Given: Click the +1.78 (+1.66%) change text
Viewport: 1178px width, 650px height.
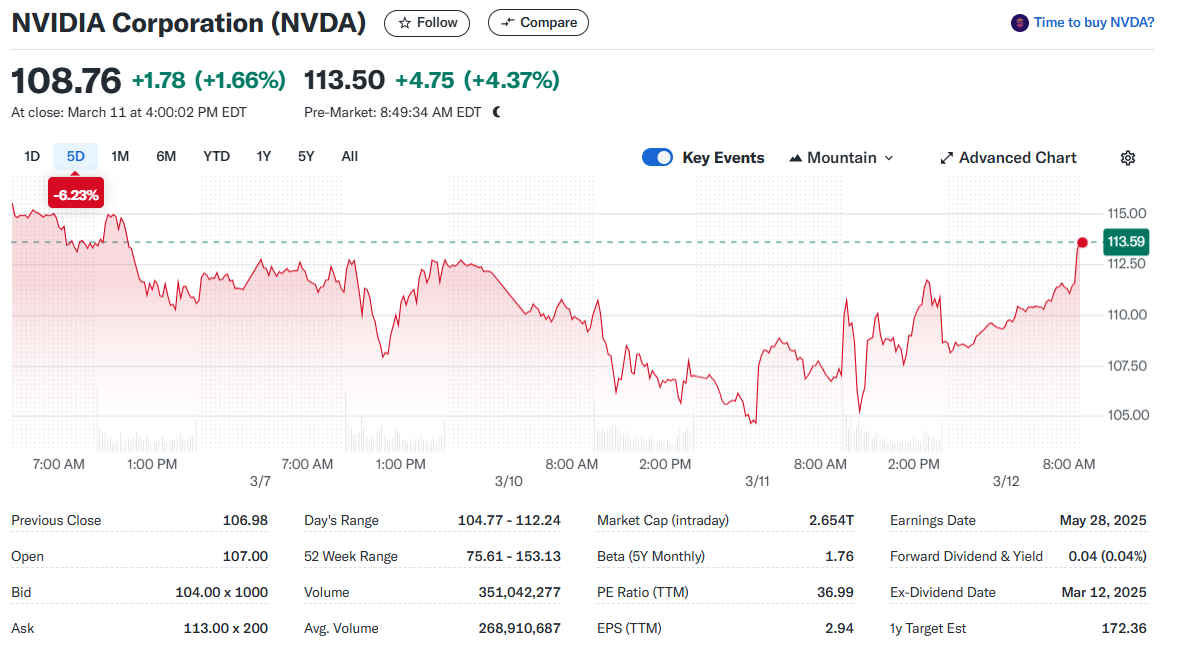Looking at the screenshot, I should tap(209, 80).
